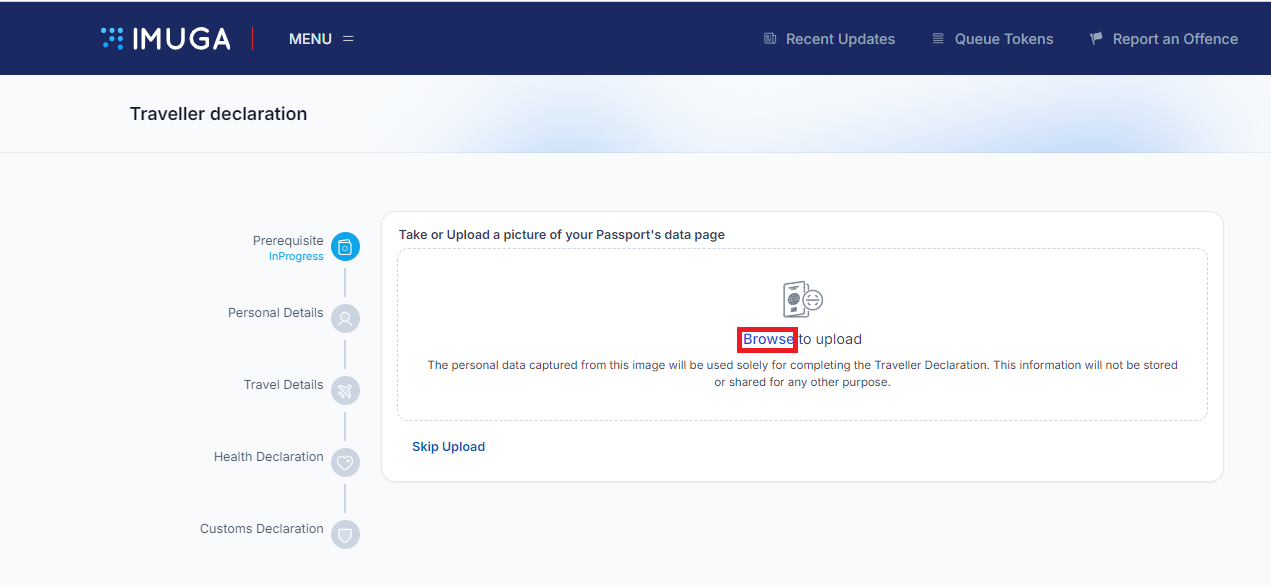1271x585 pixels.
Task: Click the passport disclaimer text in dropzone
Action: tap(802, 373)
